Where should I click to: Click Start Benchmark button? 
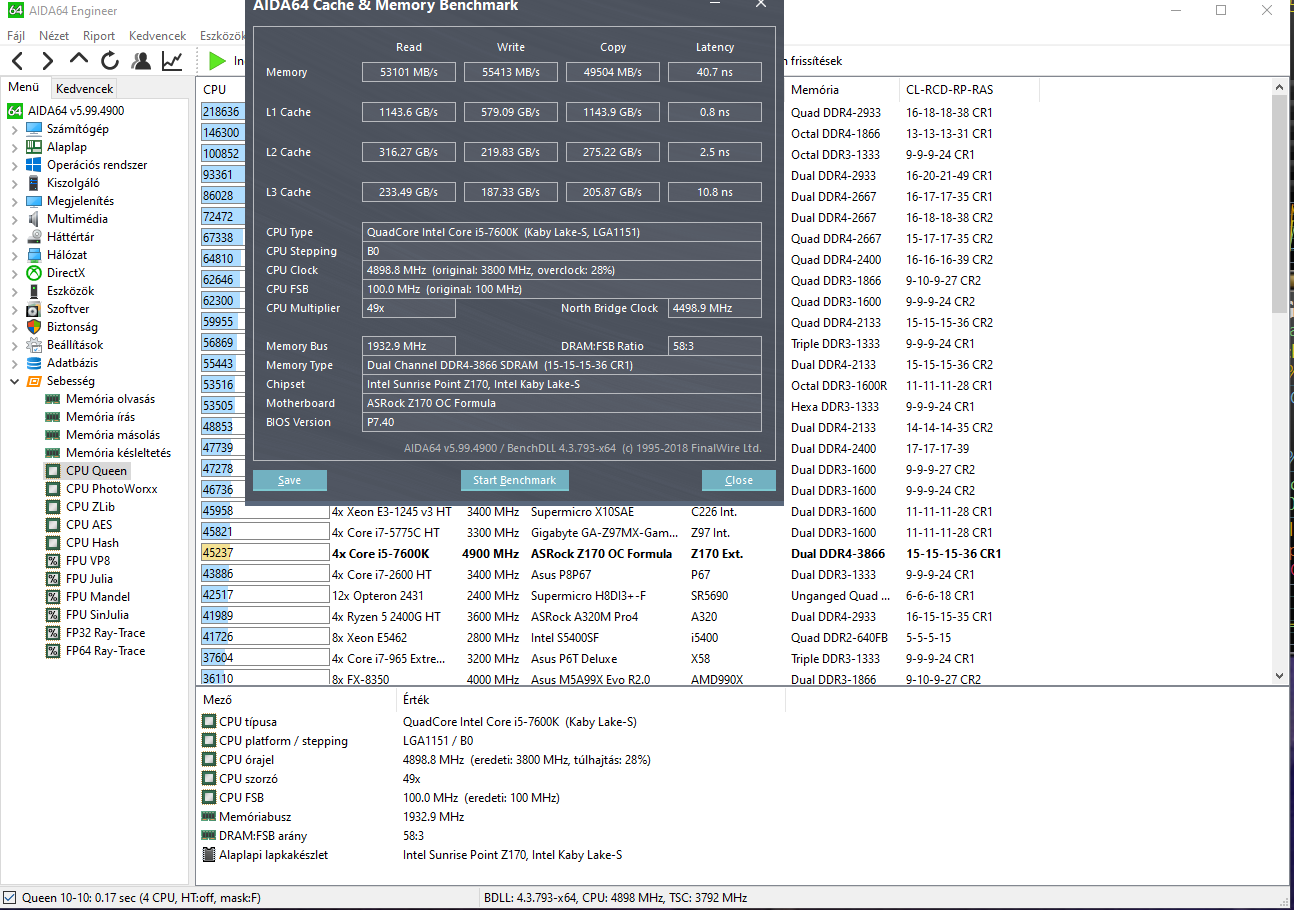pyautogui.click(x=514, y=480)
